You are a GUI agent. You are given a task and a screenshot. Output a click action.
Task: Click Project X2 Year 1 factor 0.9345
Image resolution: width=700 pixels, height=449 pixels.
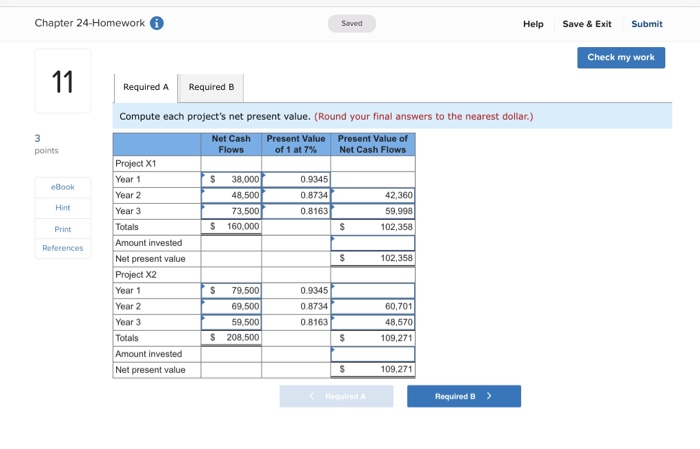(x=296, y=291)
